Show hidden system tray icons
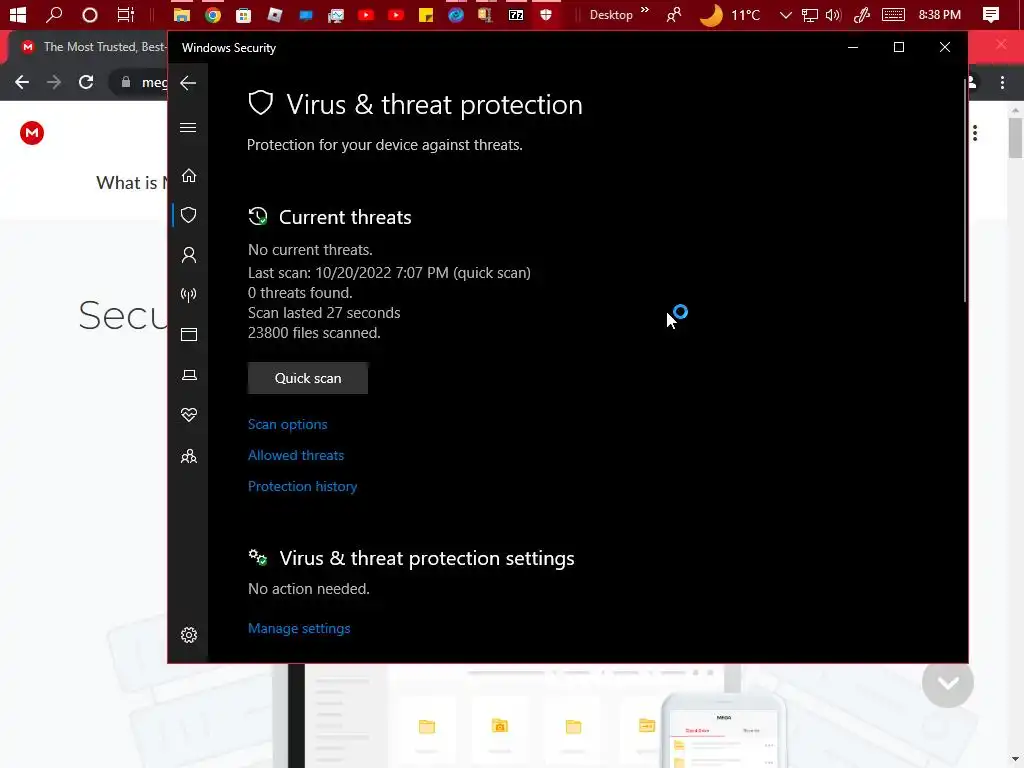The width and height of the screenshot is (1024, 768). coord(786,15)
